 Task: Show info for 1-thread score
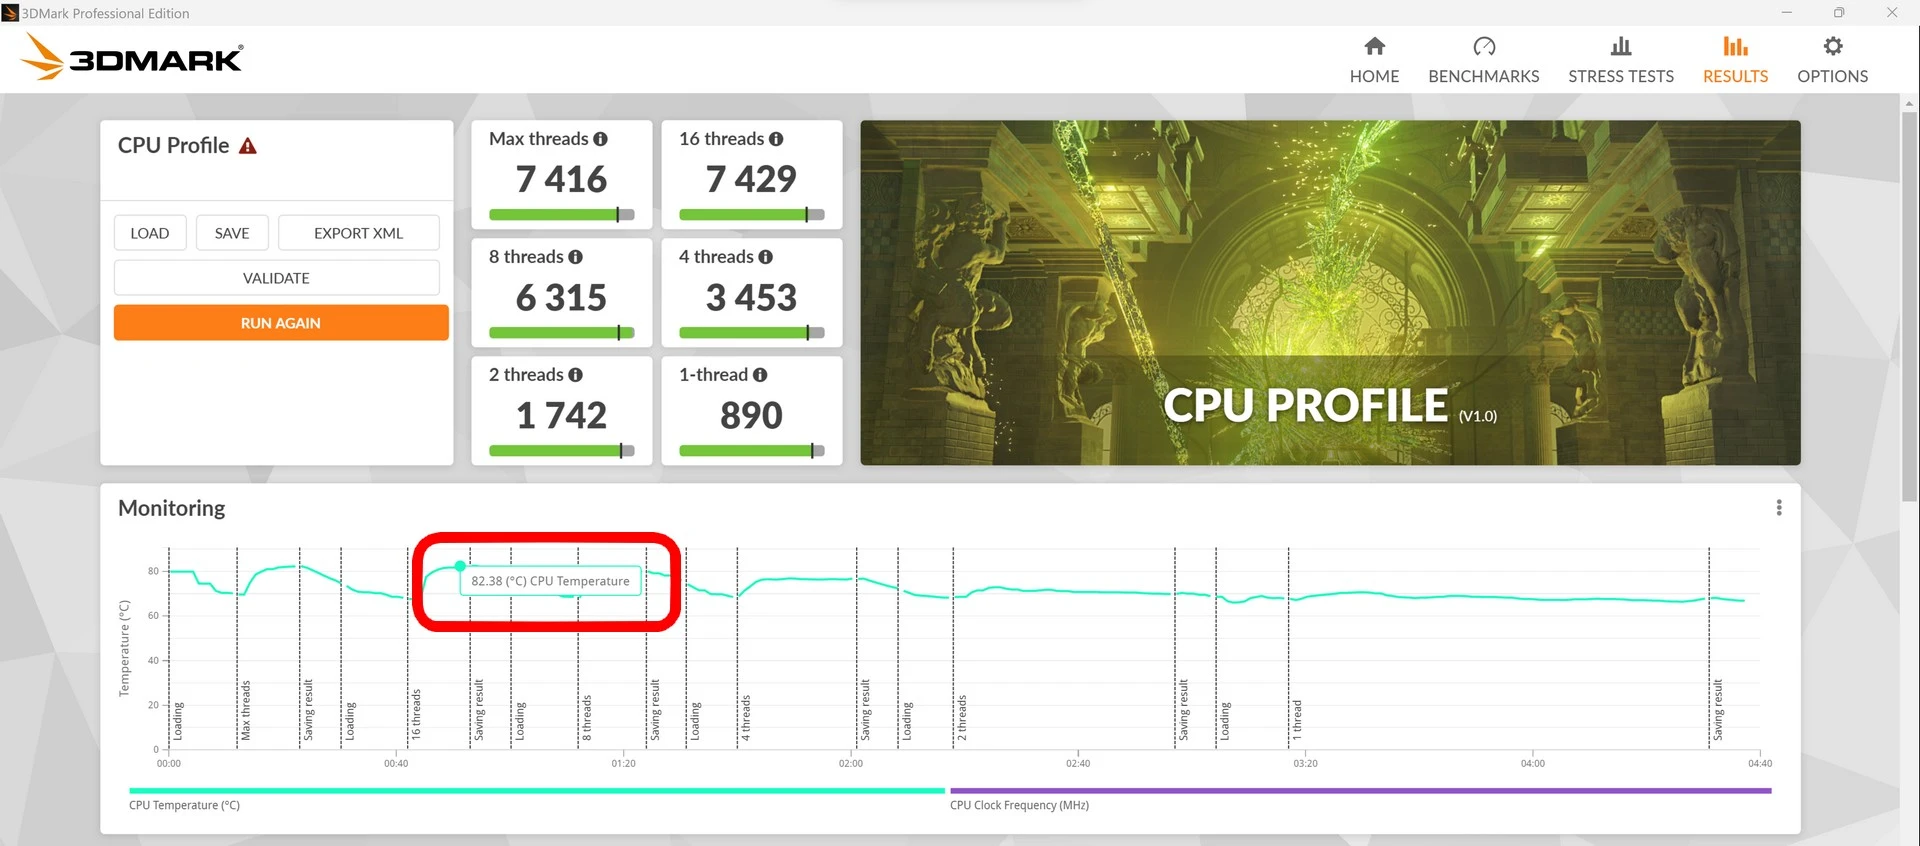pyautogui.click(x=760, y=375)
